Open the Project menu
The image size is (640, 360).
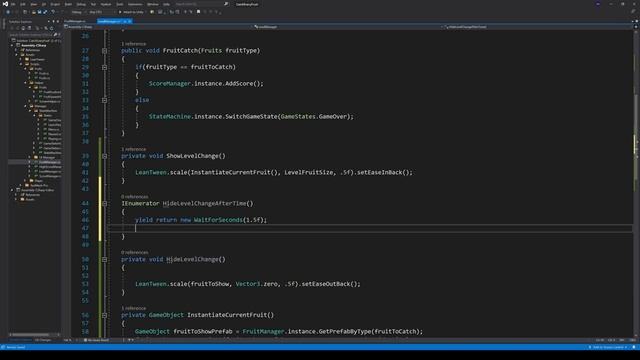(55, 4)
